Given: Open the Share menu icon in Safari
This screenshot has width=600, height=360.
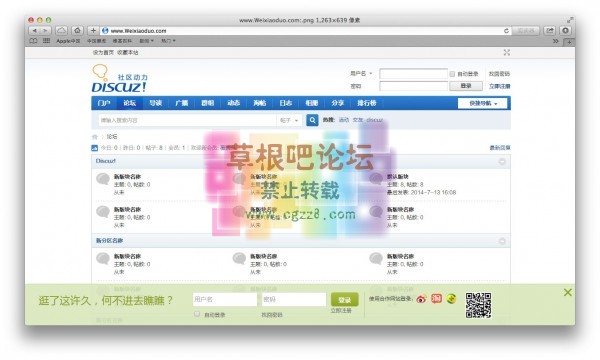Looking at the screenshot, I should (x=550, y=31).
